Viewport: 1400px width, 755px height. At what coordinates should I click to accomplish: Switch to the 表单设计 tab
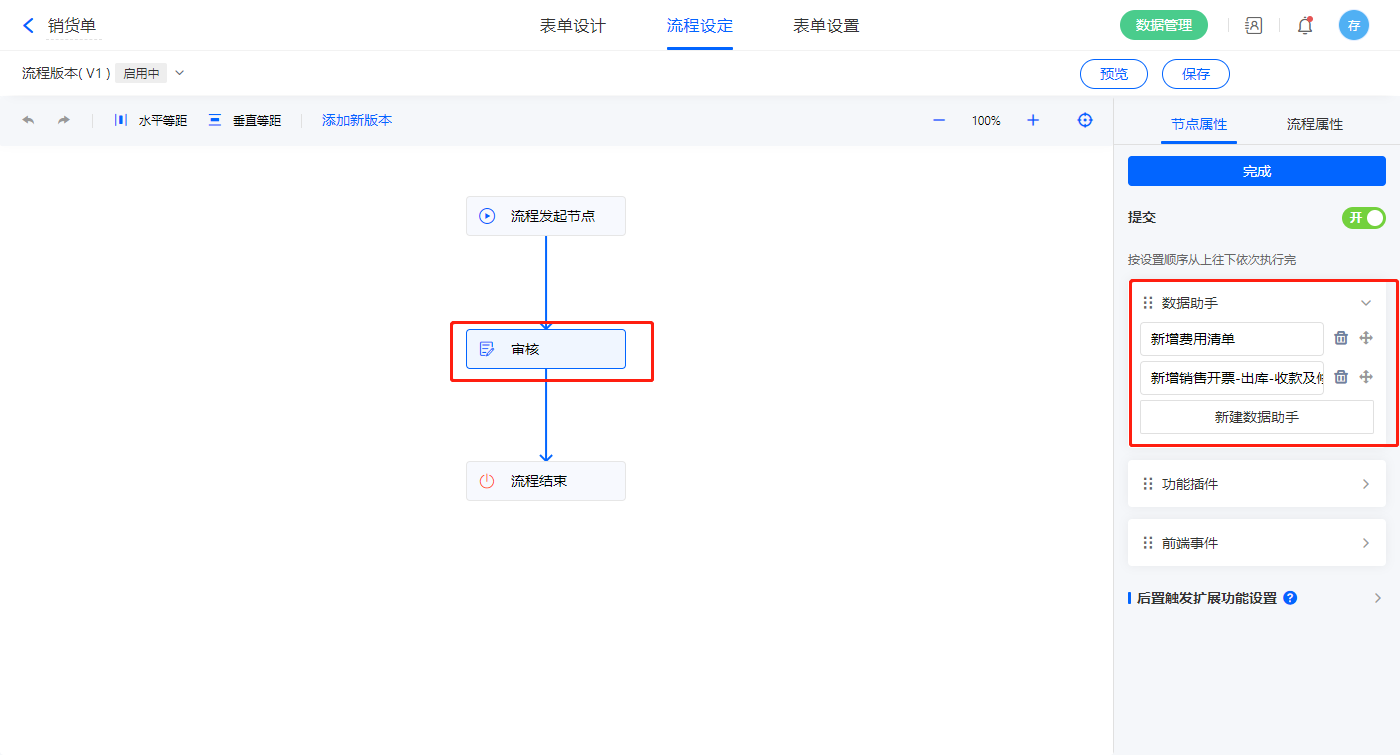(573, 26)
